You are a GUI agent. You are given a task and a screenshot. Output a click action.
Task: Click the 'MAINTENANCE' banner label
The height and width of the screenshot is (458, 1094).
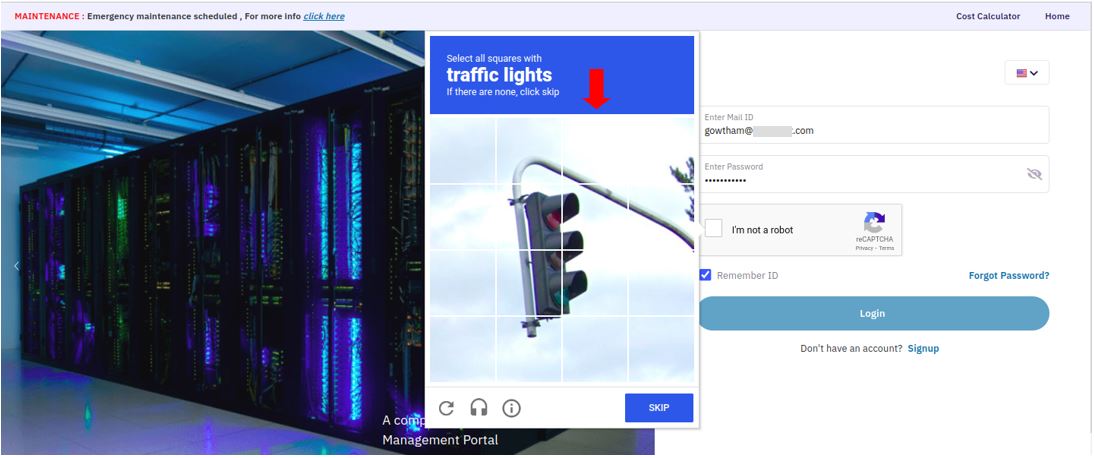47,16
